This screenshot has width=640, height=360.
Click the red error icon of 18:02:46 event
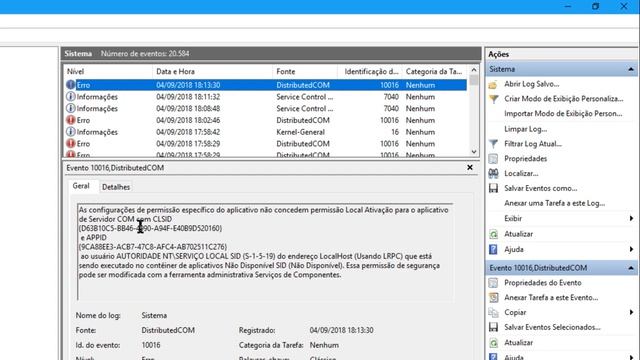click(x=71, y=120)
